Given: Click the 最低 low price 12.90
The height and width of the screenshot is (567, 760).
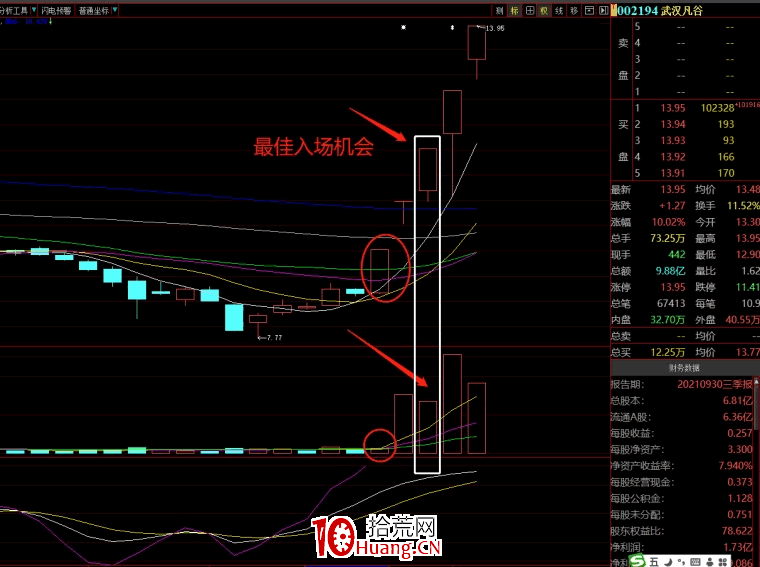Looking at the screenshot, I should [x=748, y=255].
